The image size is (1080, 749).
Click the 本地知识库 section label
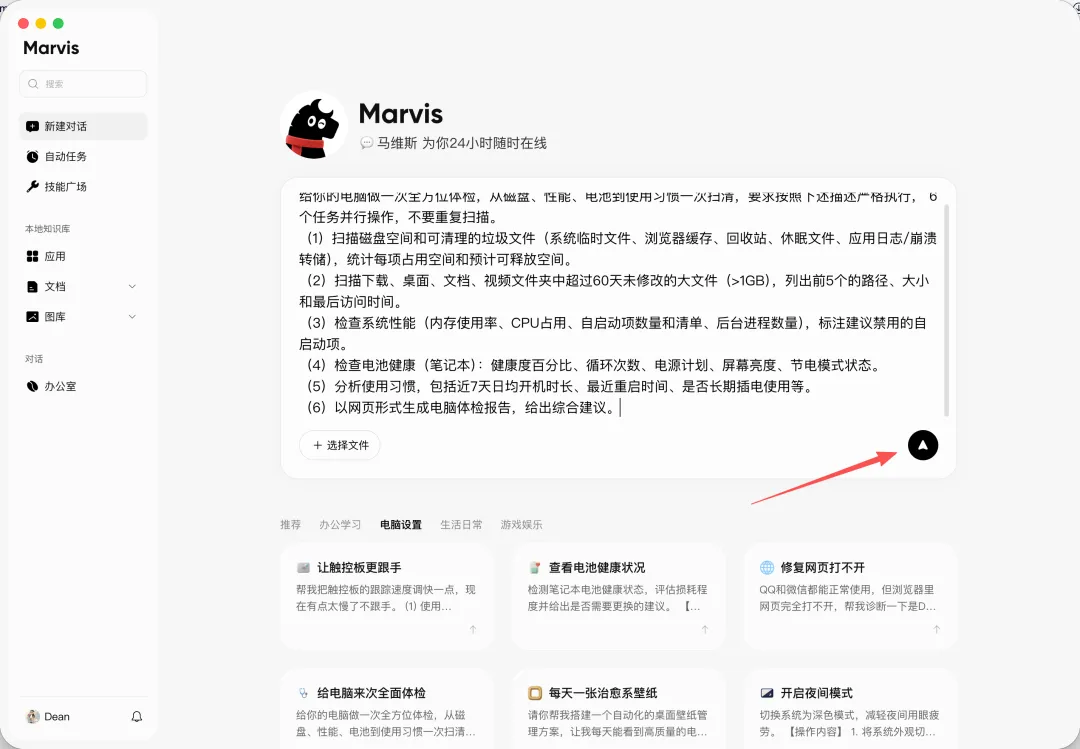(48, 229)
